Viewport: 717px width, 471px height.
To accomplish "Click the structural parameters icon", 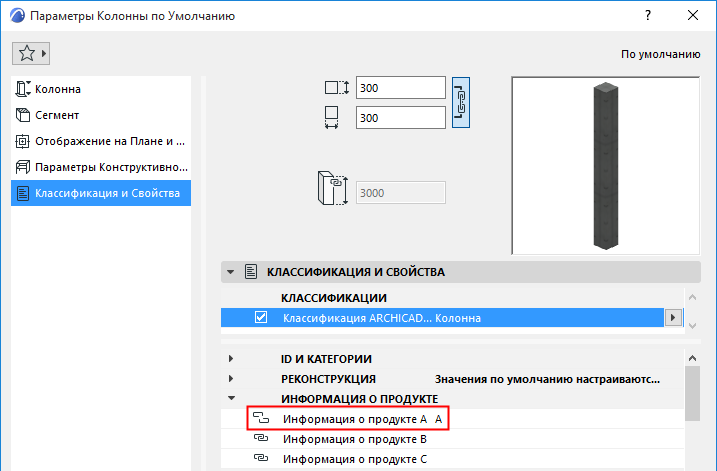I will (x=23, y=167).
